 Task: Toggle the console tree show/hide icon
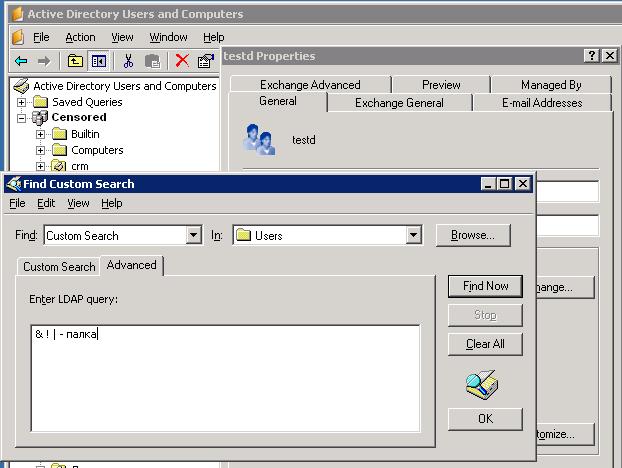pyautogui.click(x=98, y=61)
